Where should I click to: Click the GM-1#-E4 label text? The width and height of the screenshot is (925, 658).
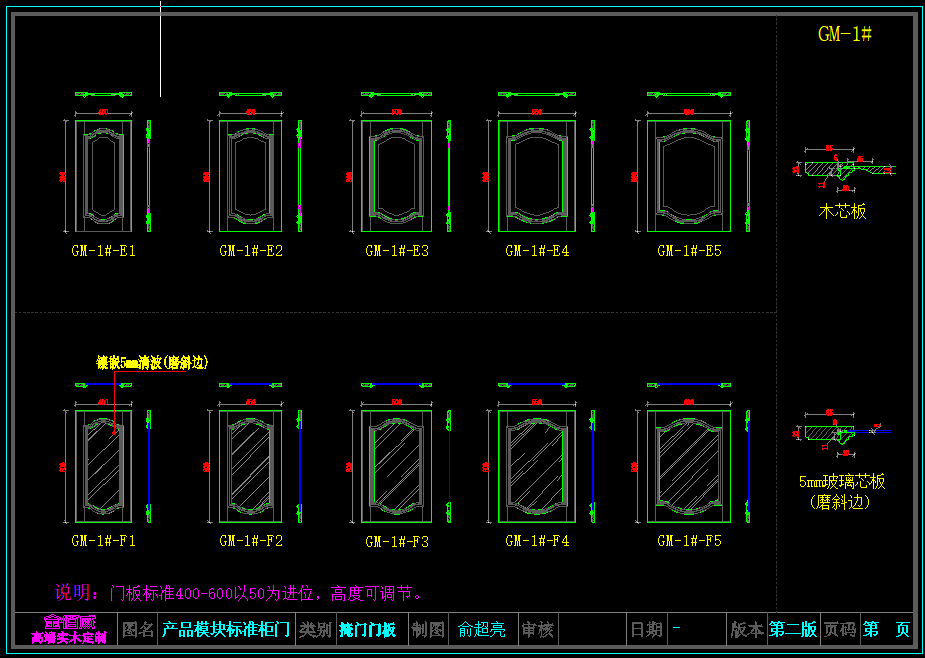coord(537,251)
